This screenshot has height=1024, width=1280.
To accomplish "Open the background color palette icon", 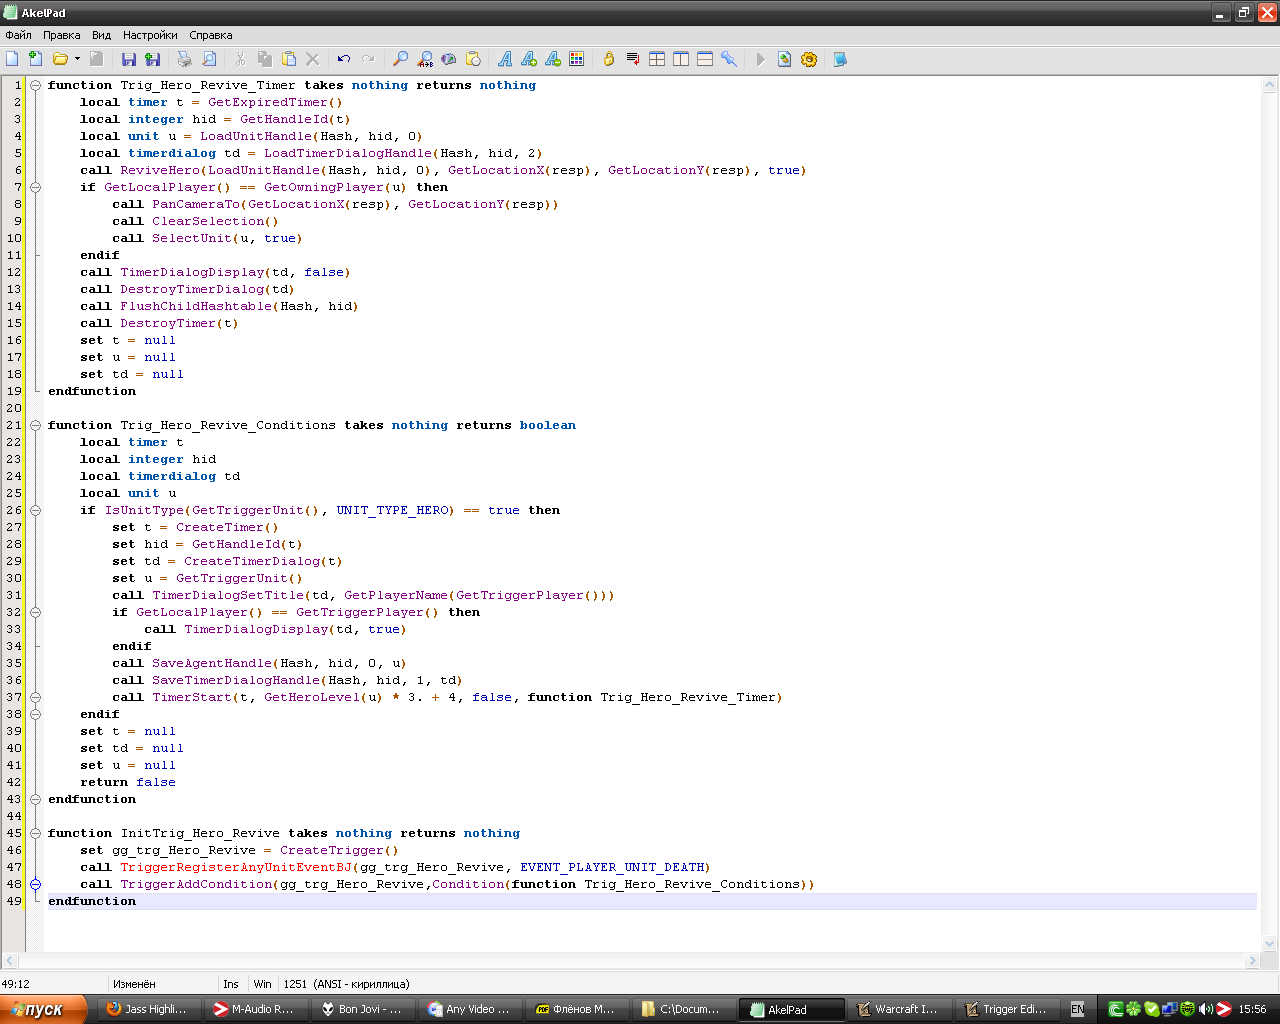I will [x=577, y=59].
